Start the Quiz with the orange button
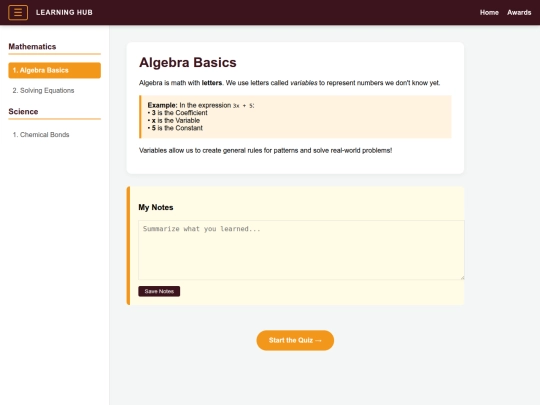Viewport: 540px width, 405px height. (x=295, y=340)
